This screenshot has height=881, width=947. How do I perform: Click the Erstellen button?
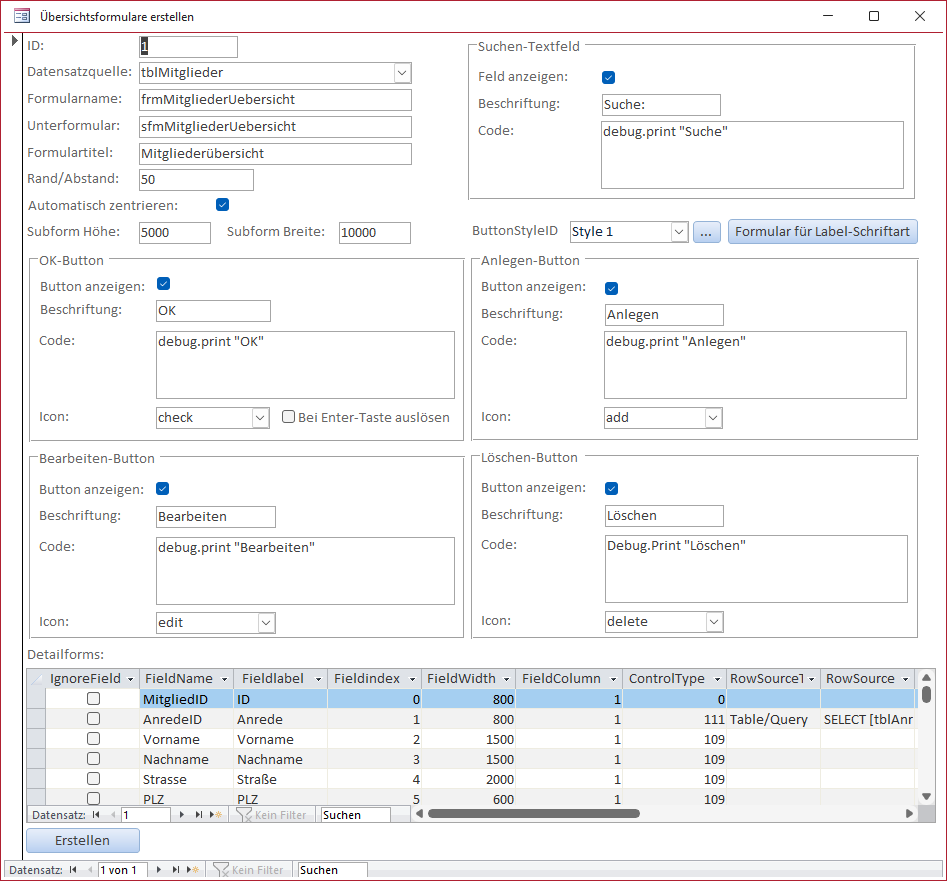[x=83, y=840]
